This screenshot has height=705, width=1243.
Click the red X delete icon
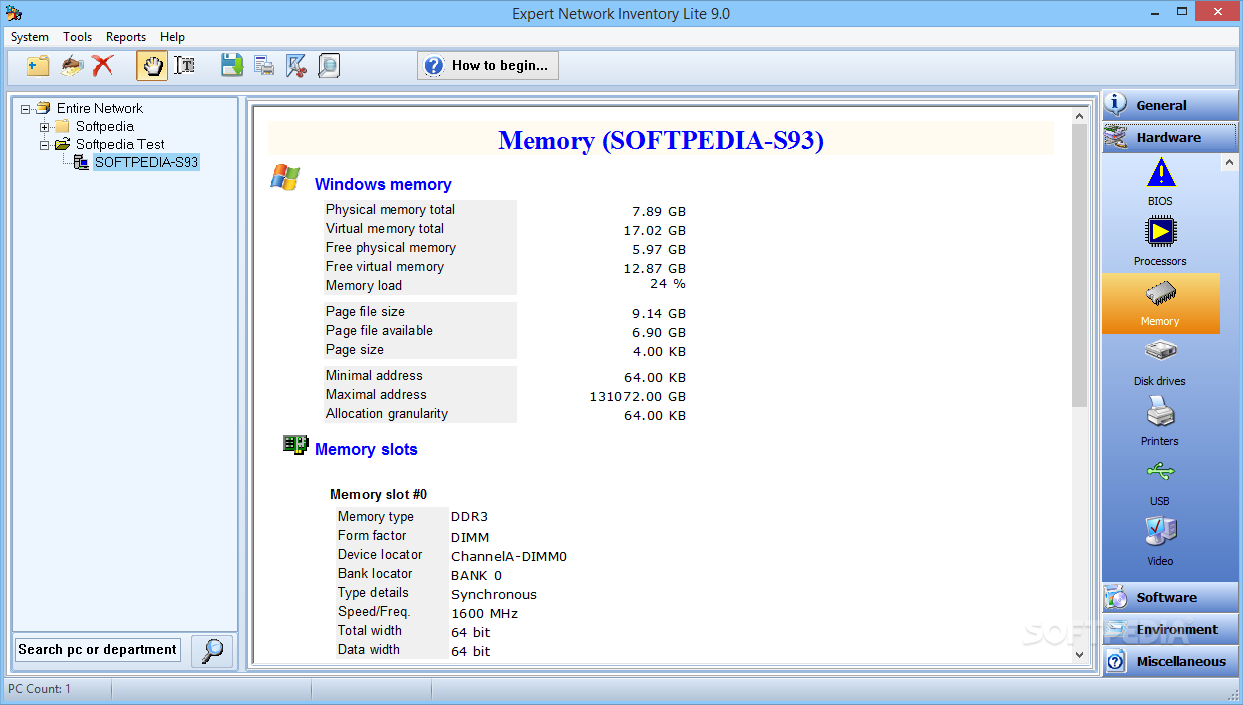click(x=102, y=66)
